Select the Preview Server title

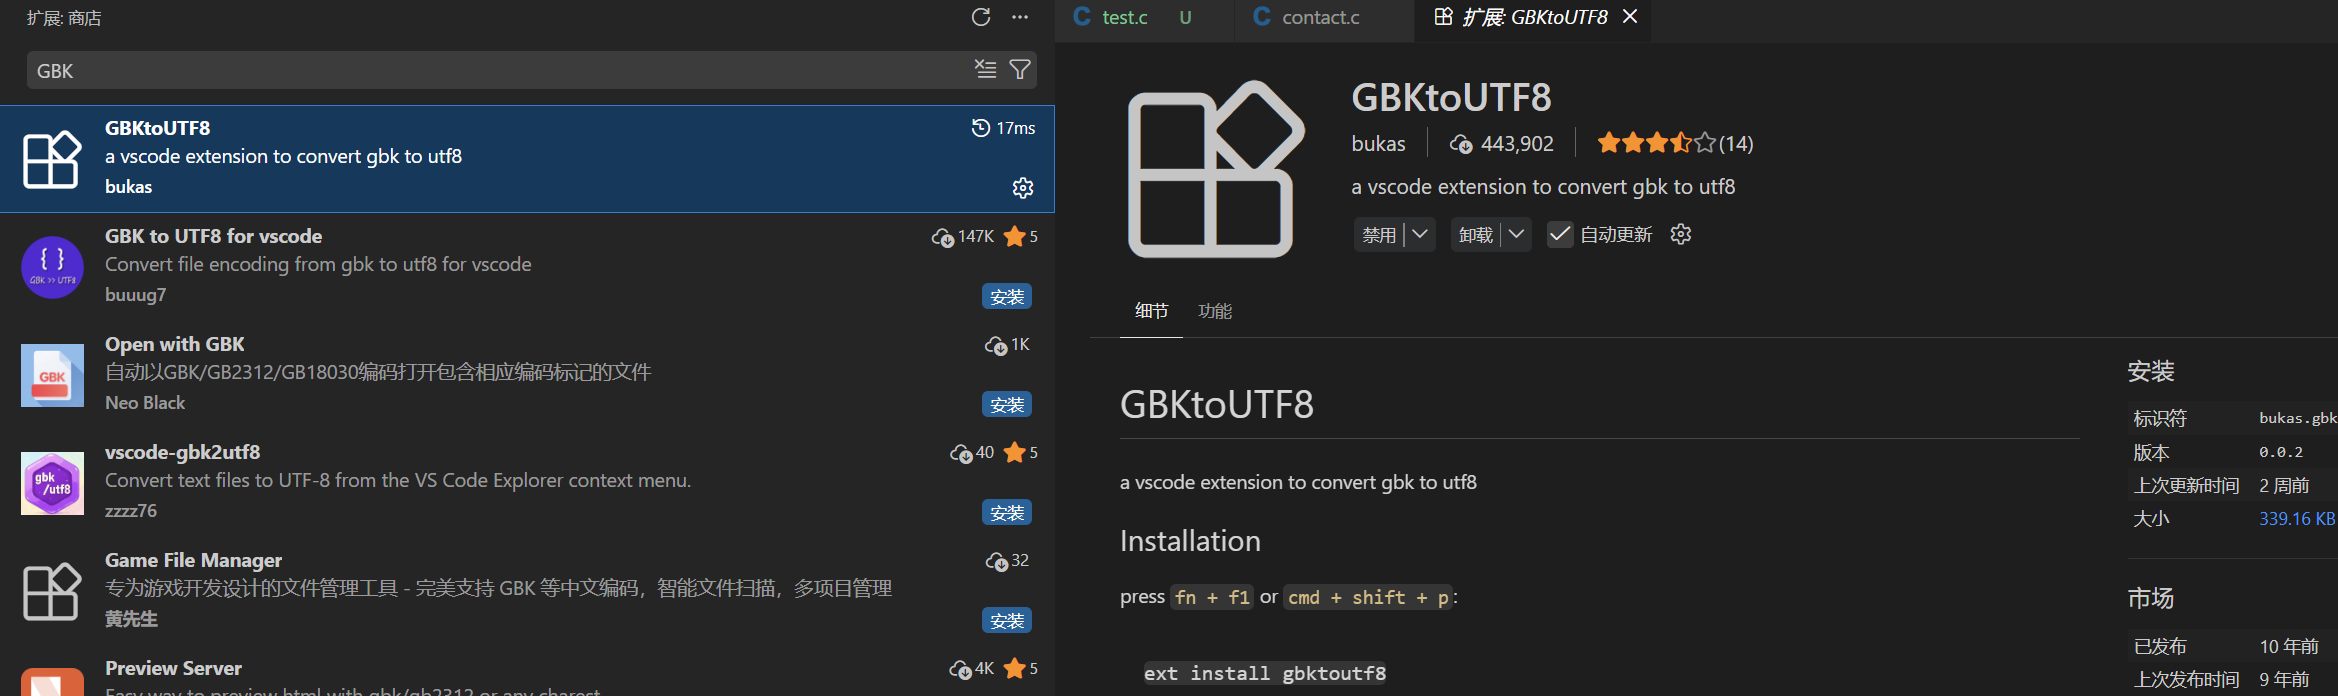pyautogui.click(x=174, y=668)
